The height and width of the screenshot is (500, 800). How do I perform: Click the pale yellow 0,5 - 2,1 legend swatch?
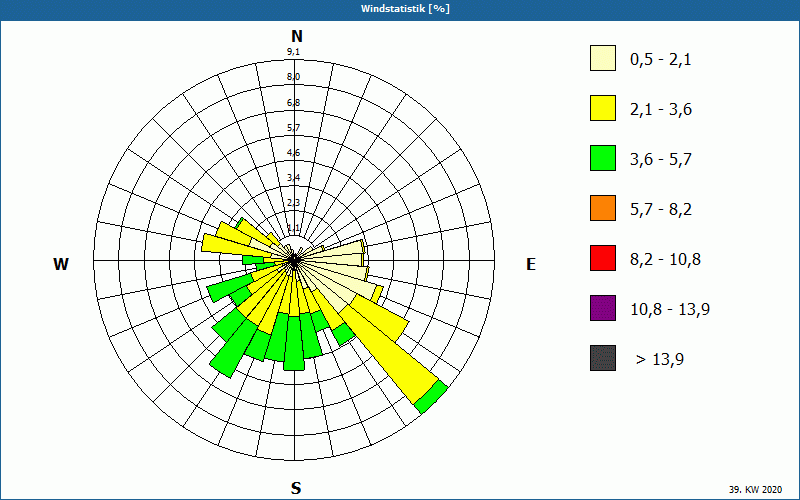click(603, 58)
